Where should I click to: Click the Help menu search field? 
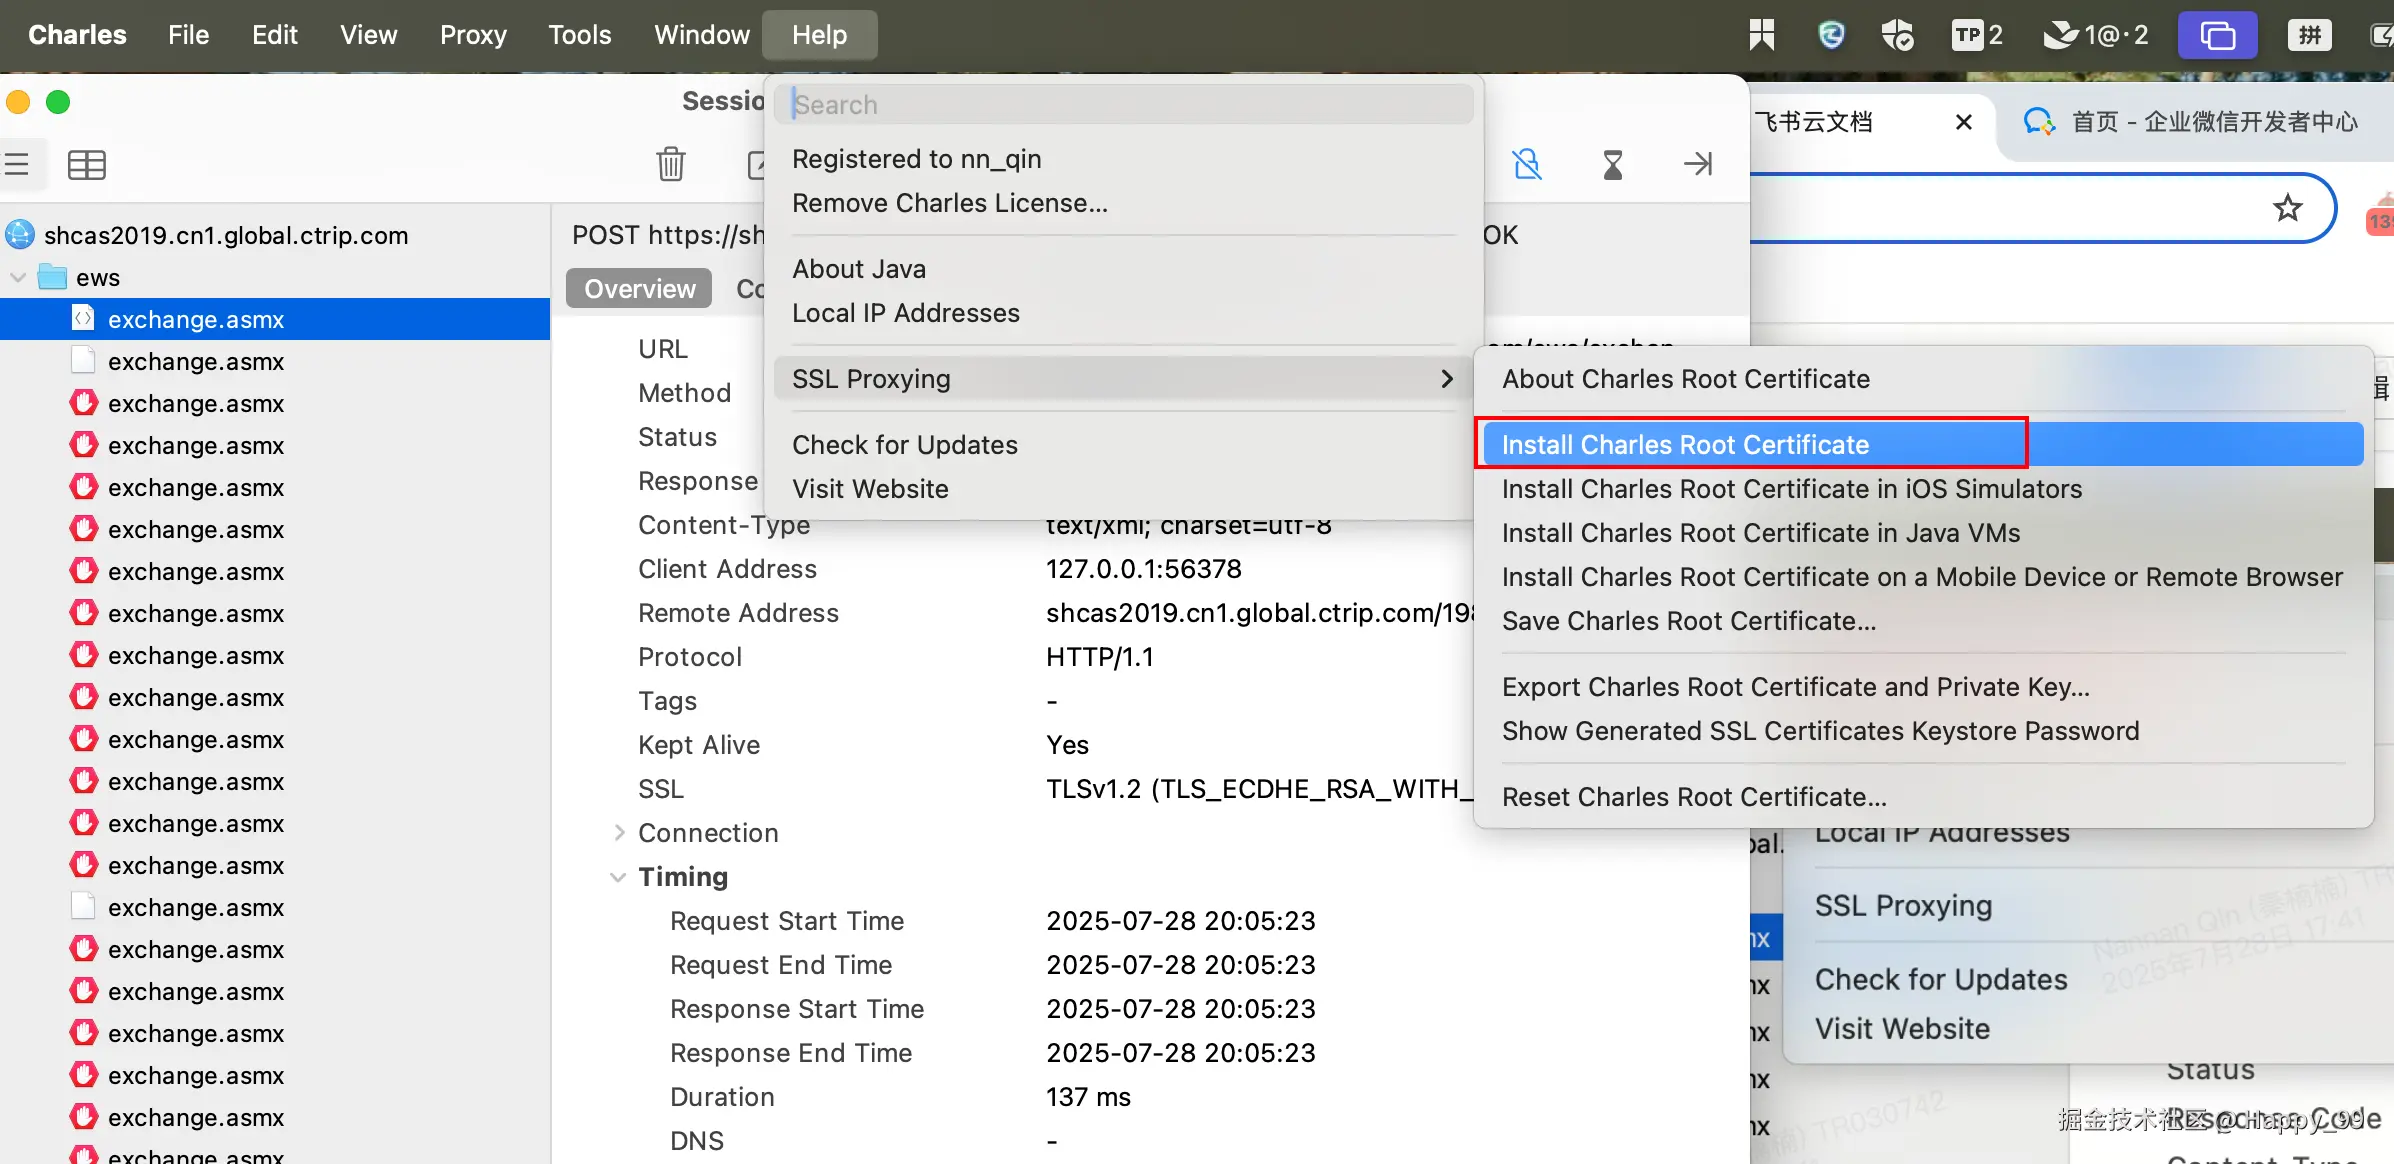(1122, 105)
